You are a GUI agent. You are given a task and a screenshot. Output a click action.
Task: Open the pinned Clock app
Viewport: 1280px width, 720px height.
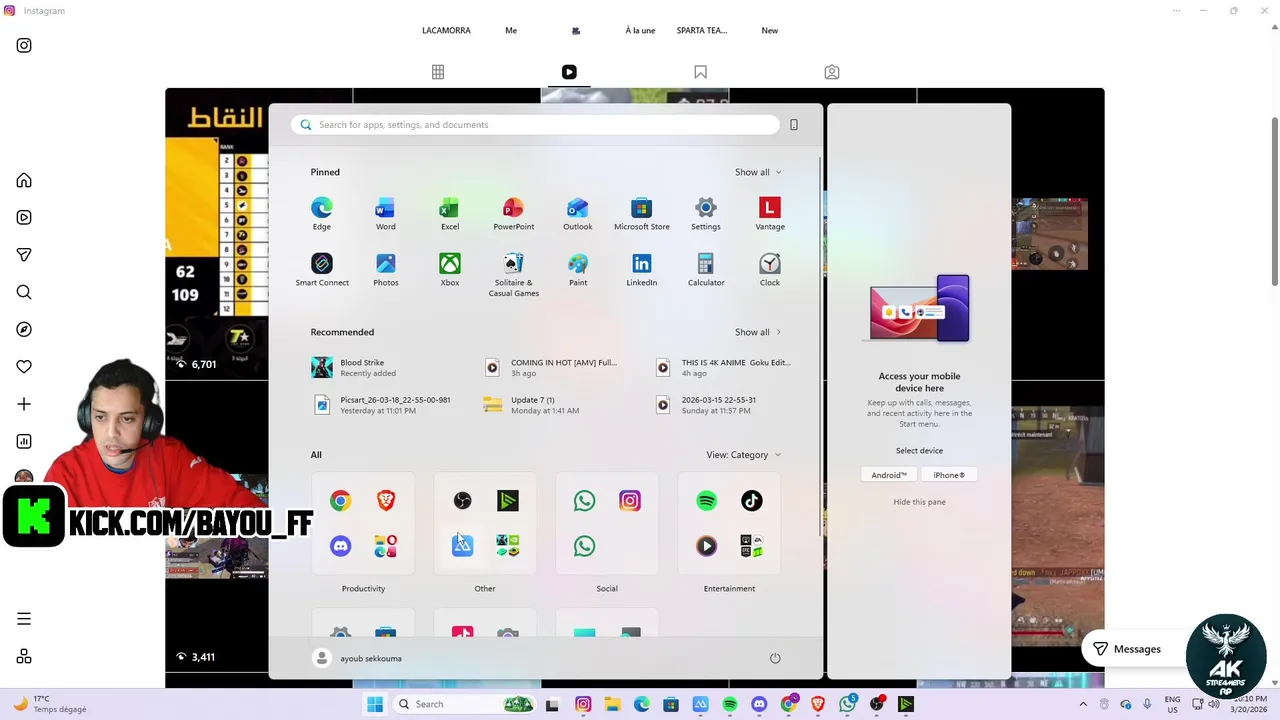click(x=769, y=270)
